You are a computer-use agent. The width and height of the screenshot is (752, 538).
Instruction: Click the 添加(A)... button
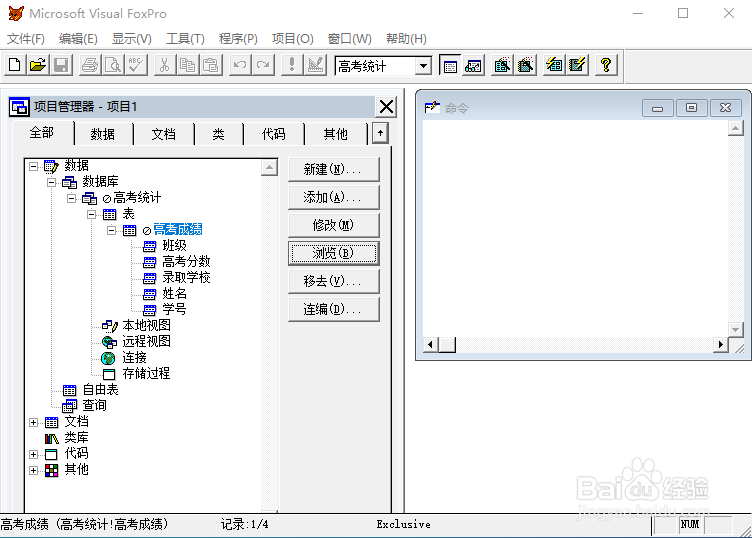click(333, 197)
